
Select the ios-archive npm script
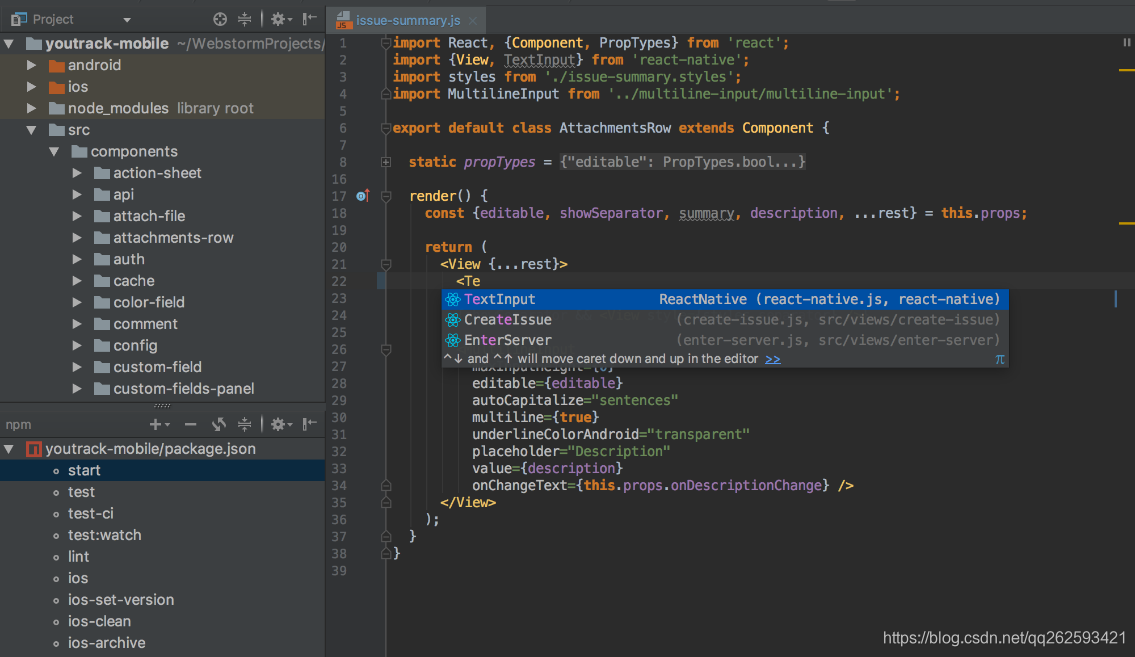pos(162,643)
